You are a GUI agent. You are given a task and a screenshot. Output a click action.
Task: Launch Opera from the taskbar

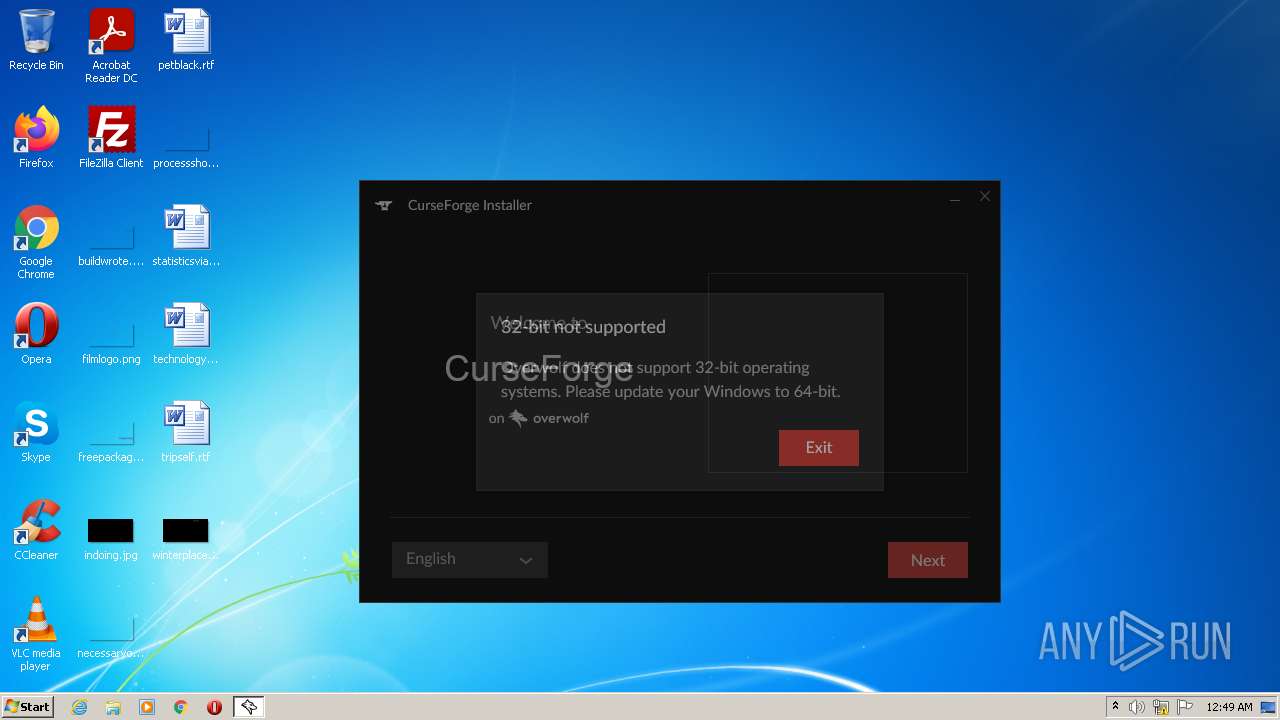tap(214, 707)
